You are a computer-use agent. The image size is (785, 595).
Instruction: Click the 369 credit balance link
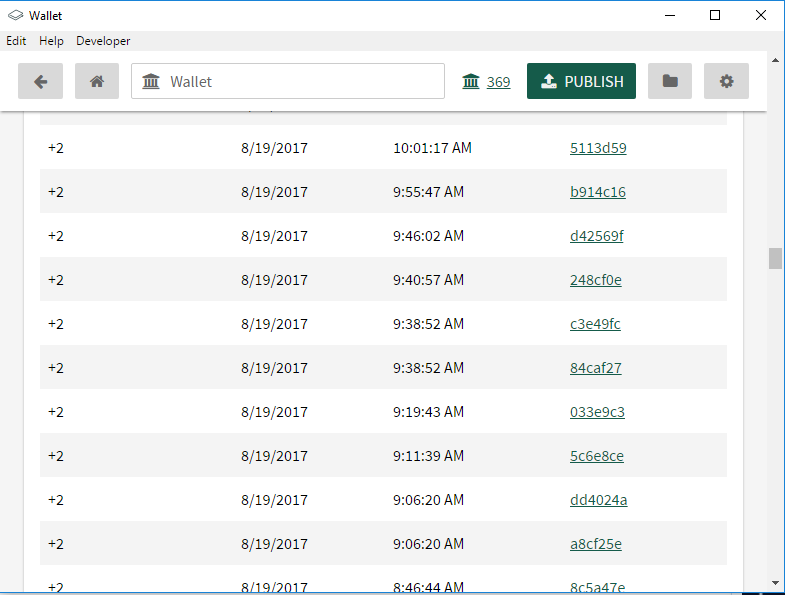[x=499, y=82]
